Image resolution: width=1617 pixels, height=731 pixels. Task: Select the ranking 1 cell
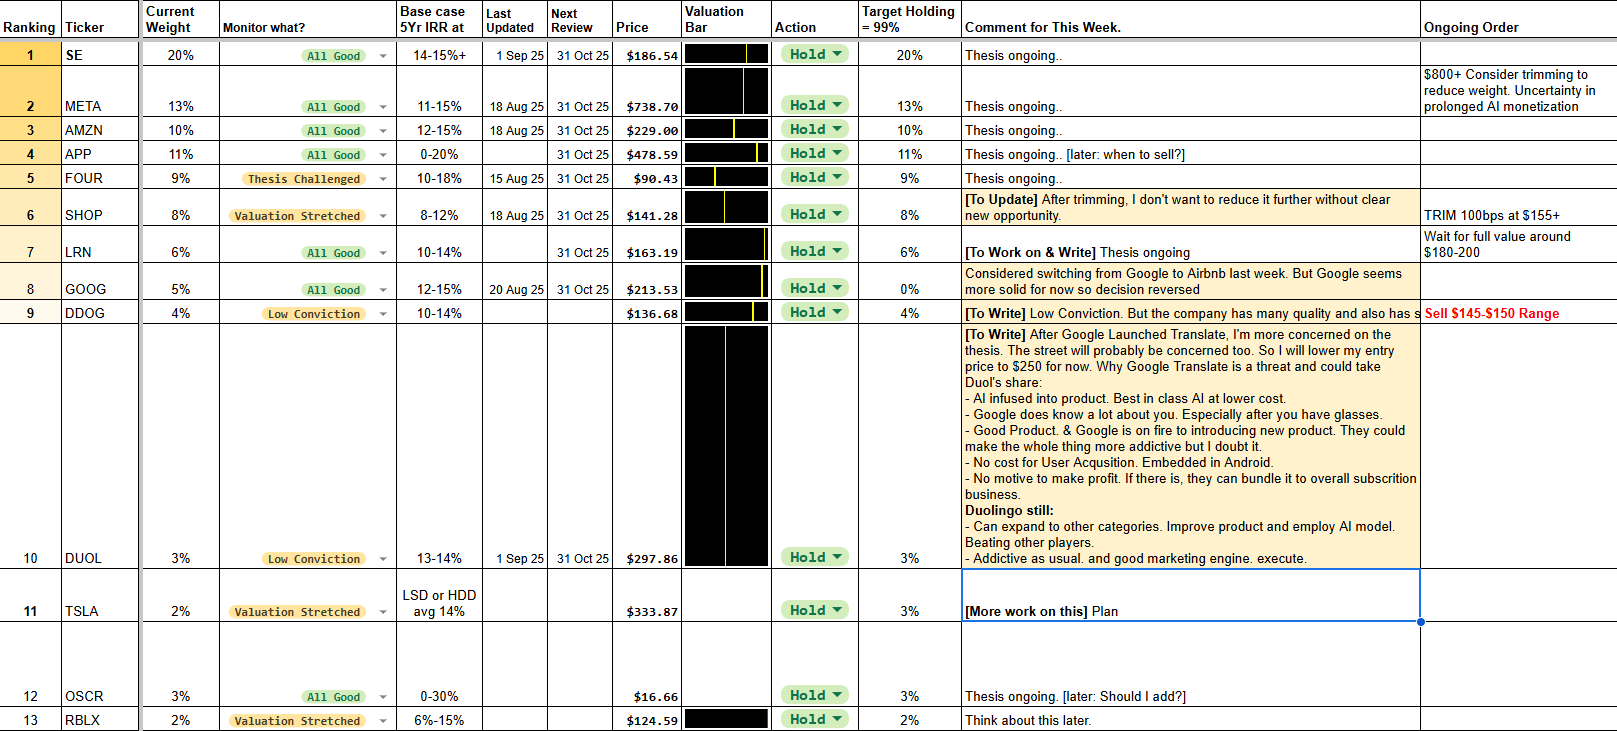(x=30, y=54)
